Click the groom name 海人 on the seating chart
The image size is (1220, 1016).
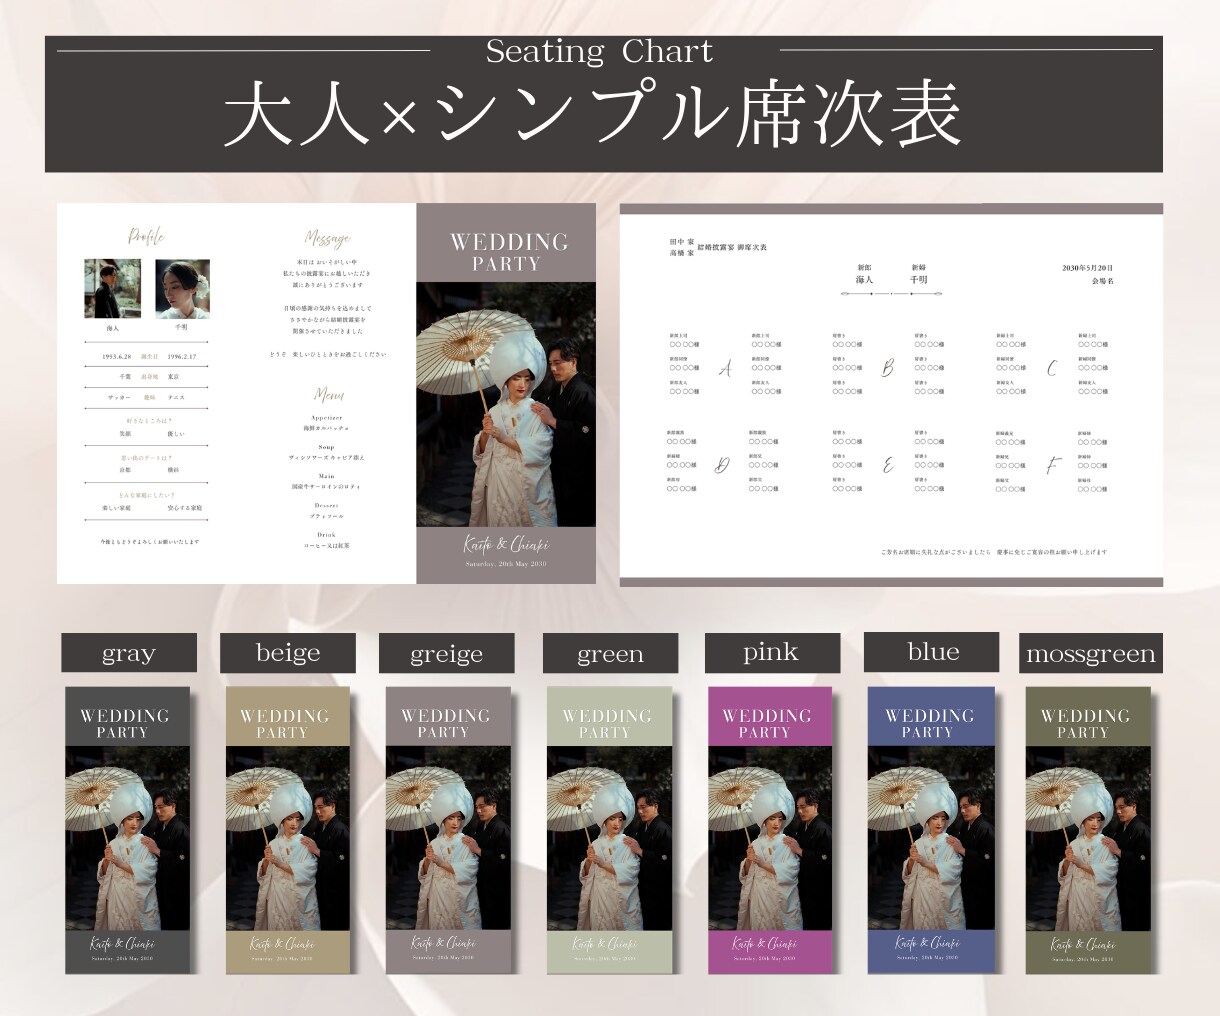865,280
